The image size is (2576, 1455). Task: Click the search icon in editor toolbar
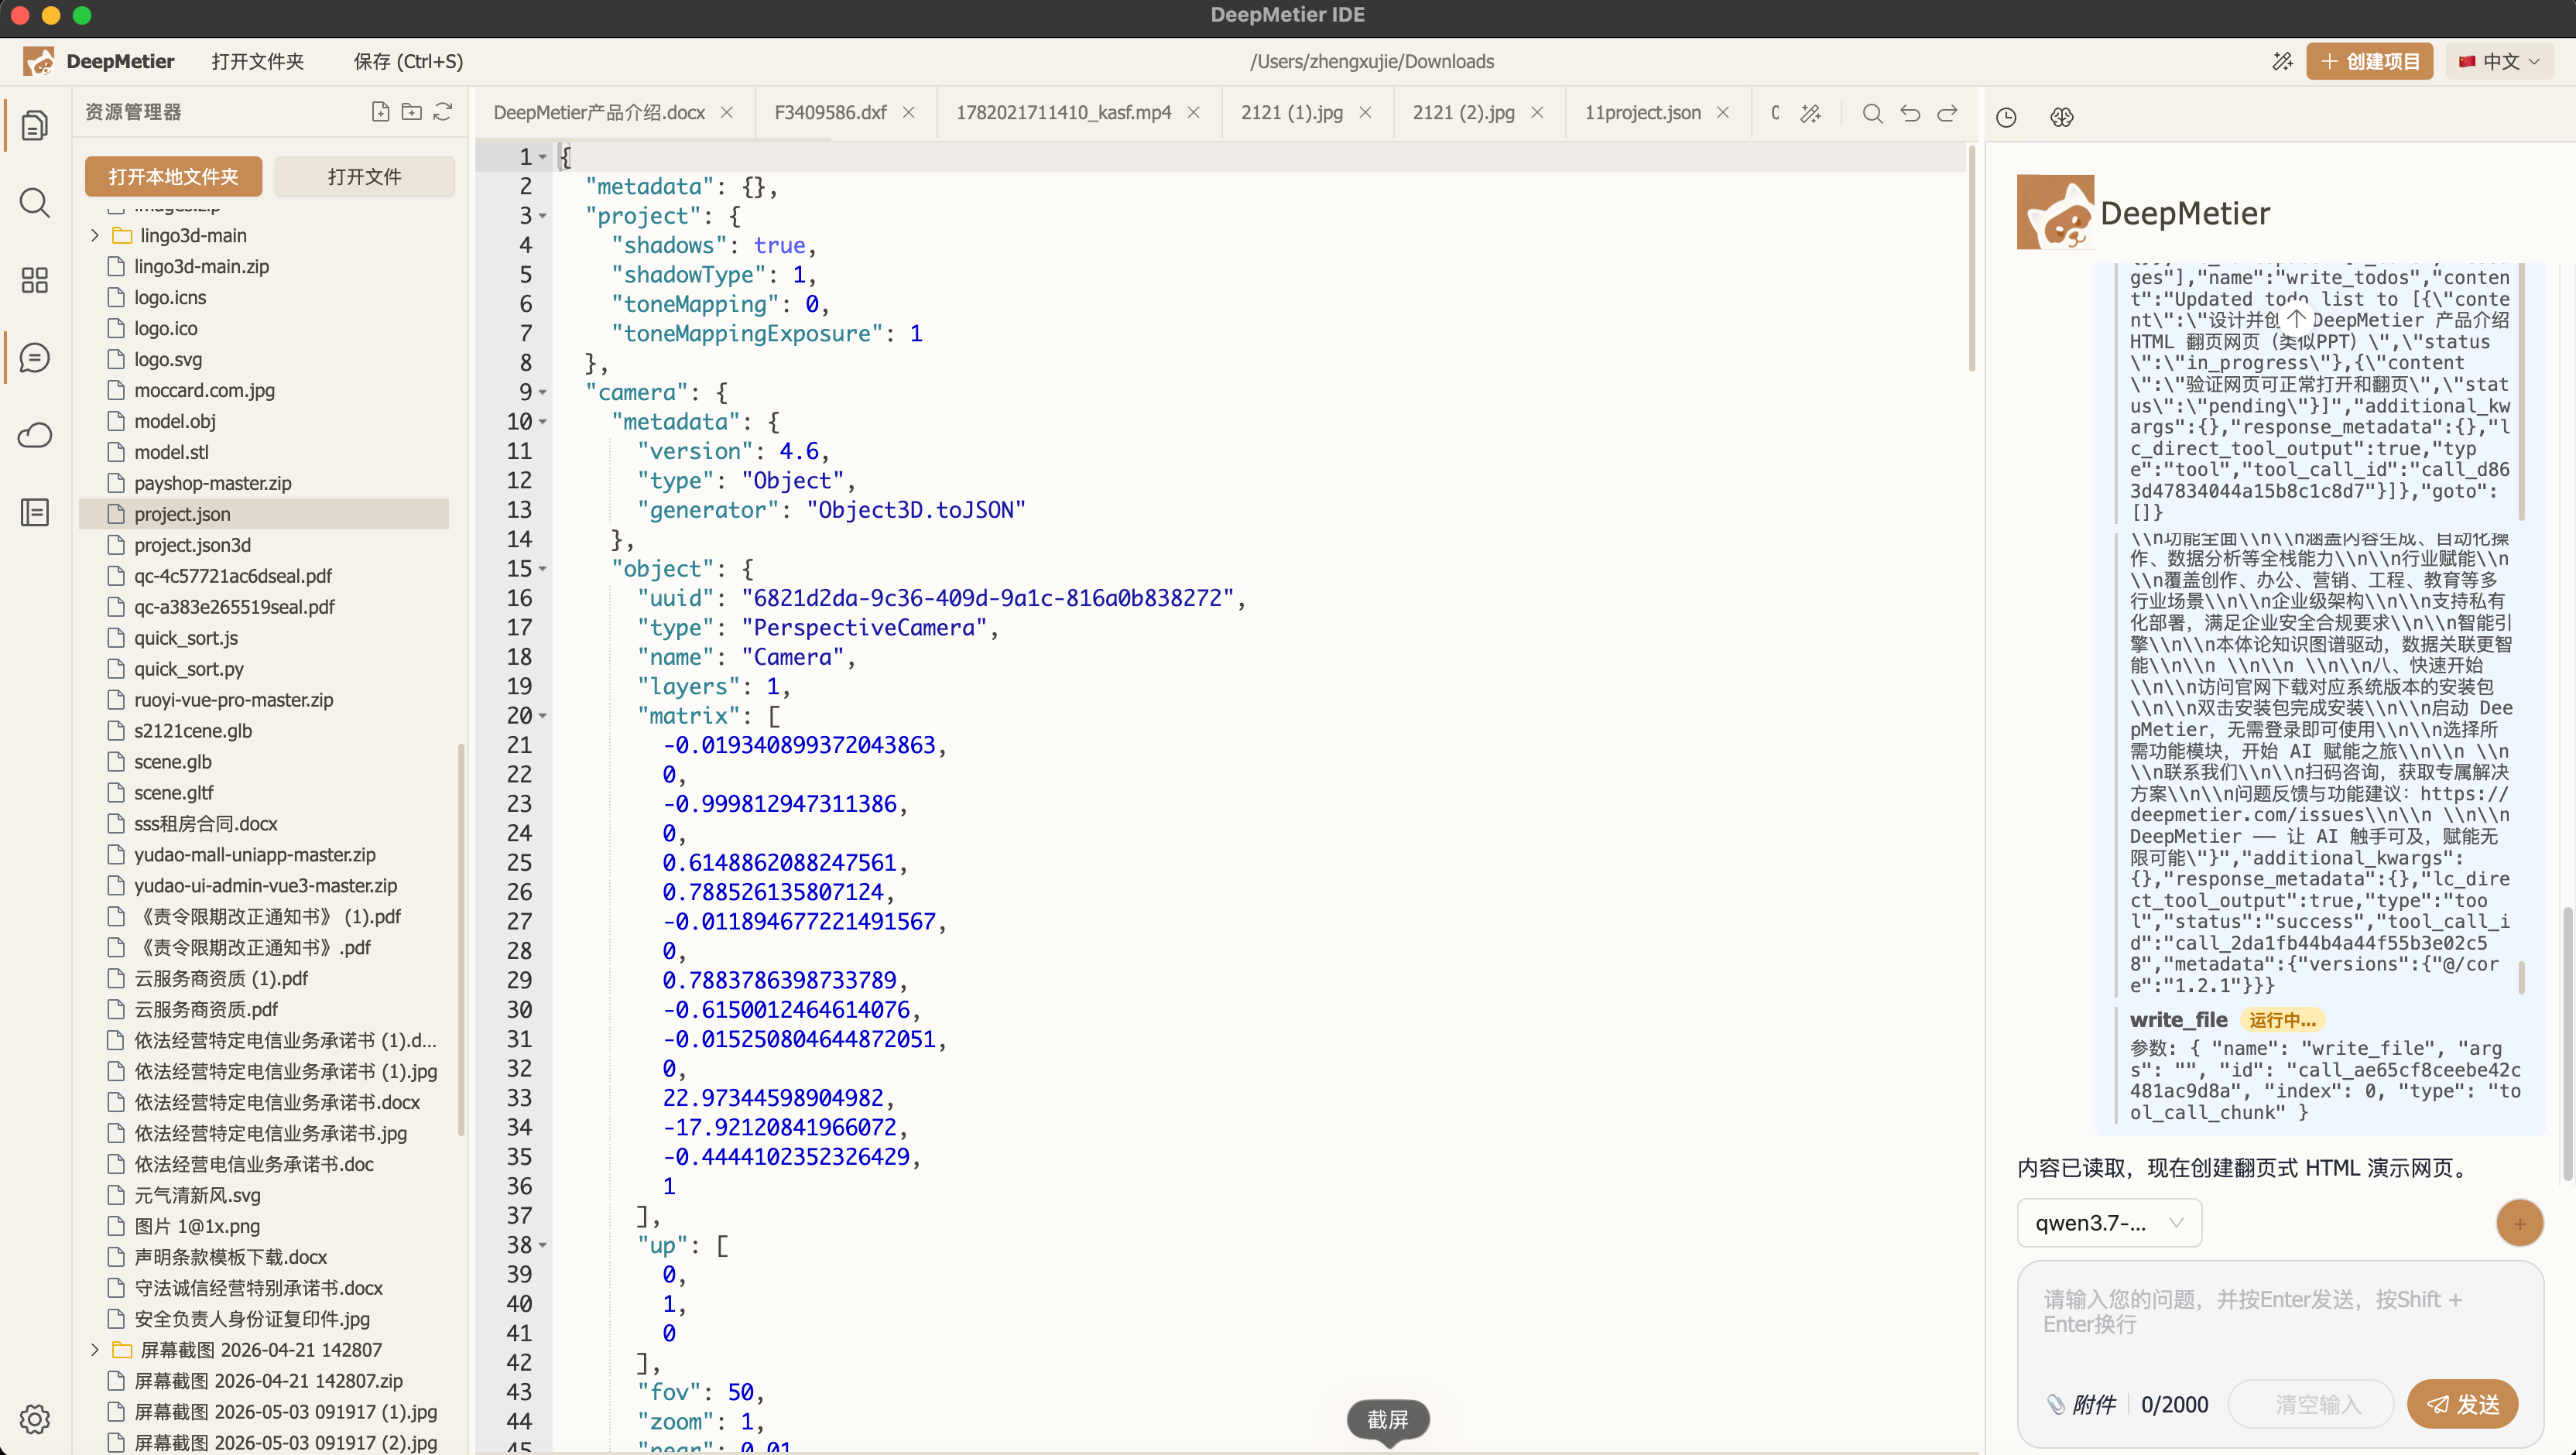[x=1872, y=113]
